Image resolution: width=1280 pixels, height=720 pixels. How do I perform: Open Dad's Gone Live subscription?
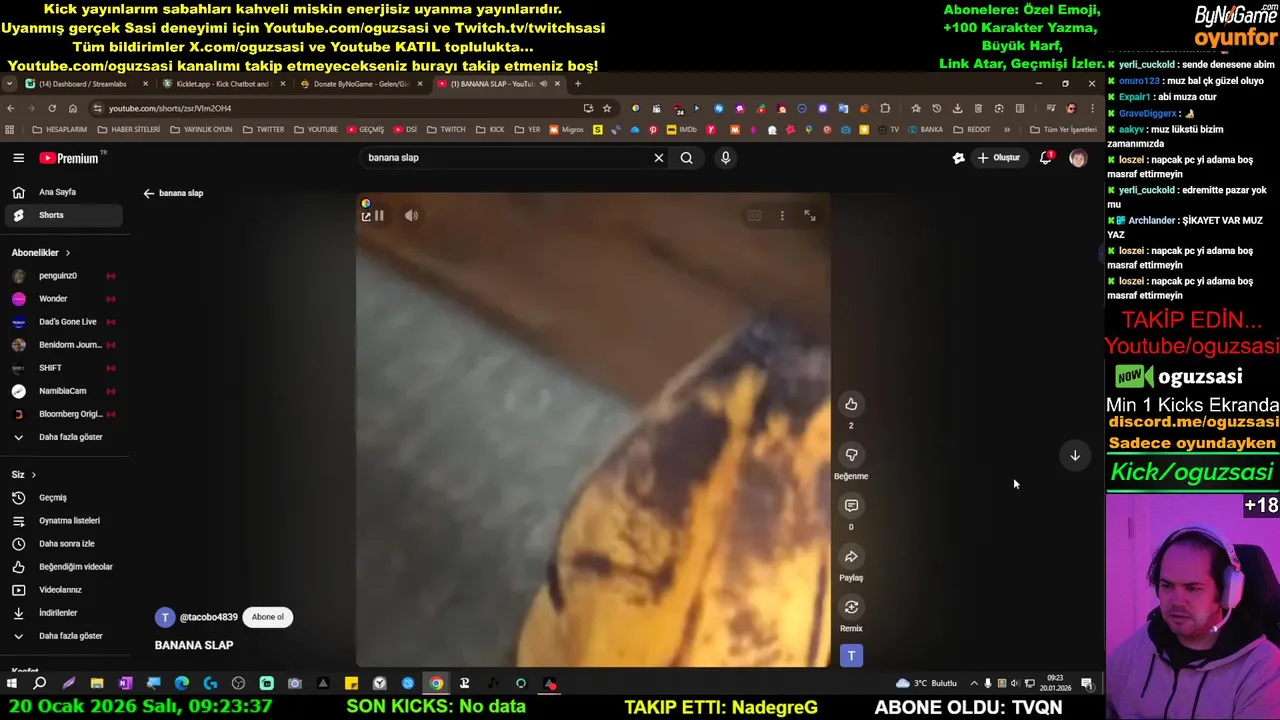[x=62, y=322]
